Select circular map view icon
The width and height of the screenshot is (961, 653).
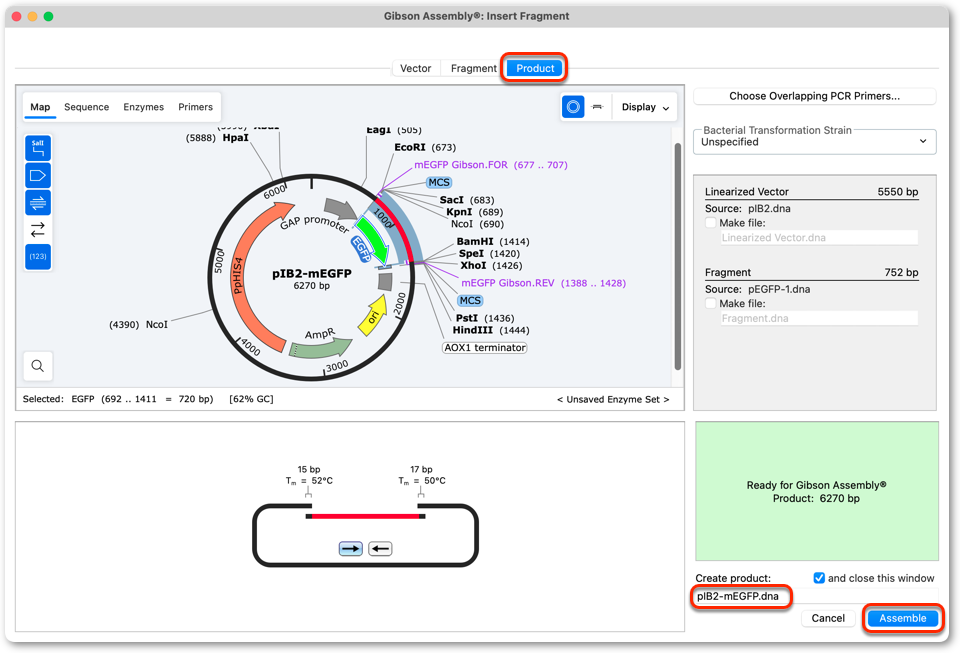(x=573, y=107)
